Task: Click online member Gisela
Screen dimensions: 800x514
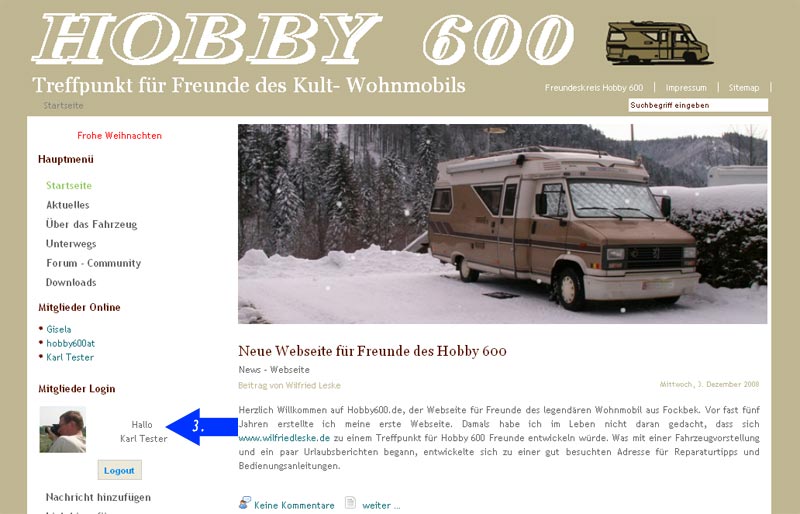Action: pos(59,329)
